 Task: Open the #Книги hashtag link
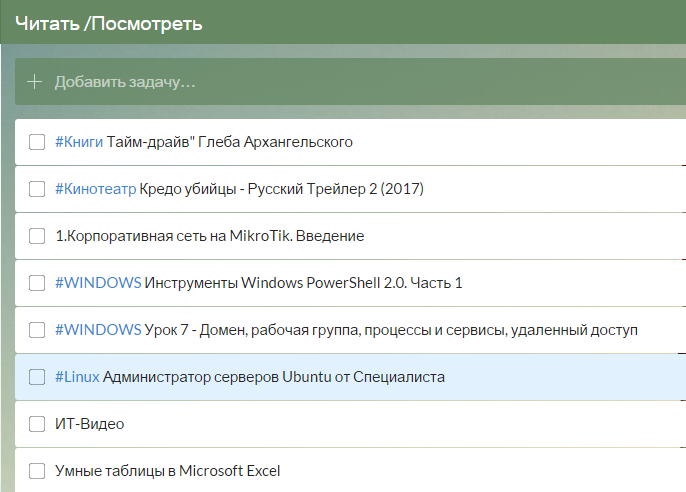79,142
